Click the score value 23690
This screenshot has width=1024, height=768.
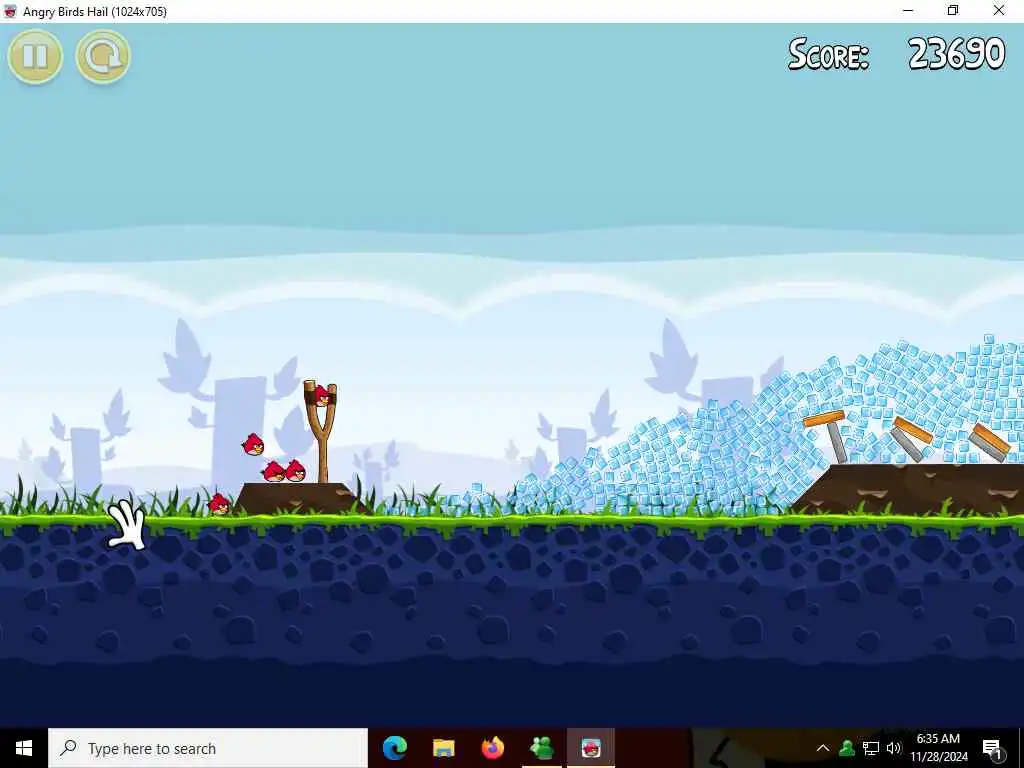[x=957, y=54]
